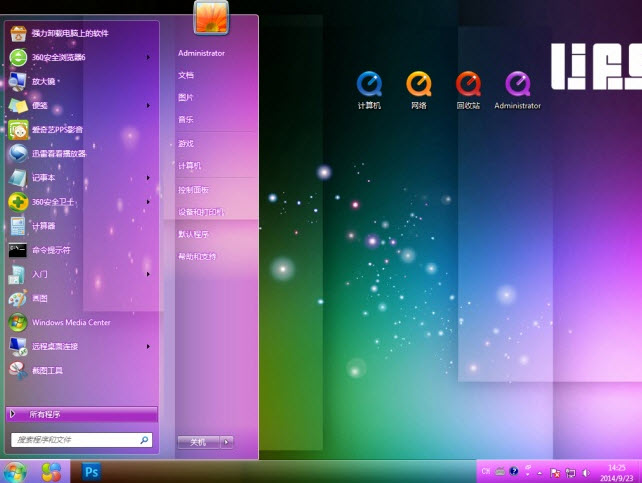Open 文档 documents link
This screenshot has height=483, width=642.
[186, 75]
